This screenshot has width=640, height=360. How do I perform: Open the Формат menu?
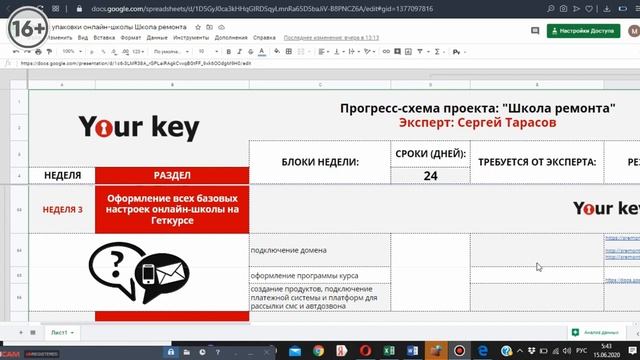click(131, 38)
